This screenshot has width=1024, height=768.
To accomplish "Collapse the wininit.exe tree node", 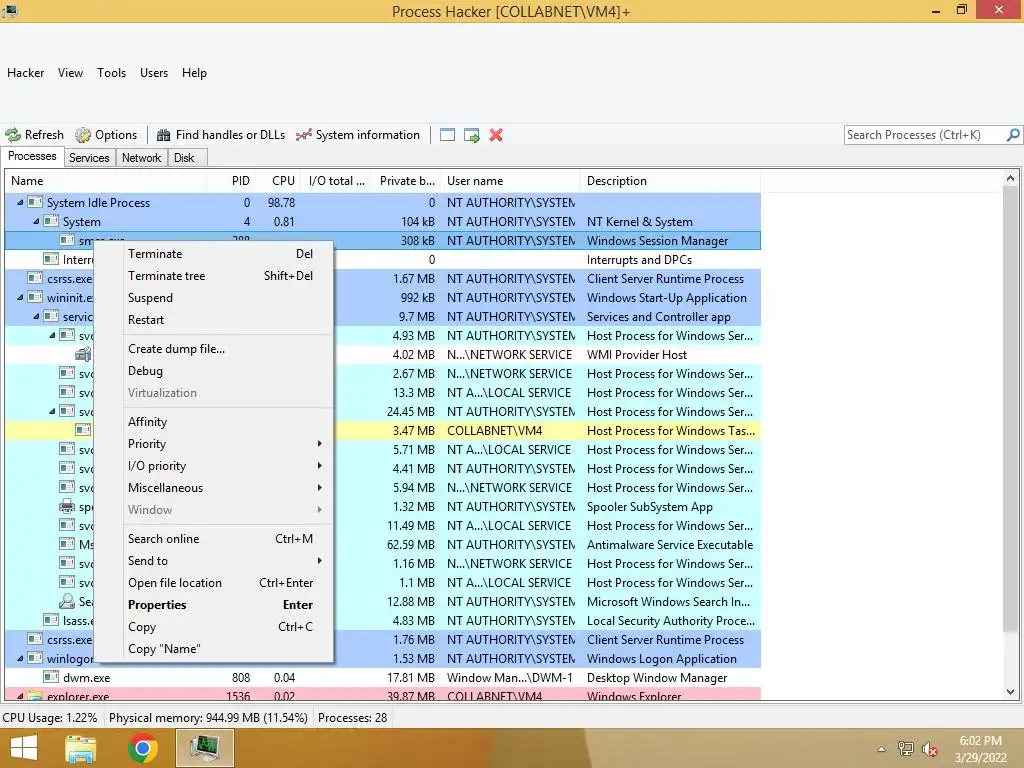I will point(20,297).
